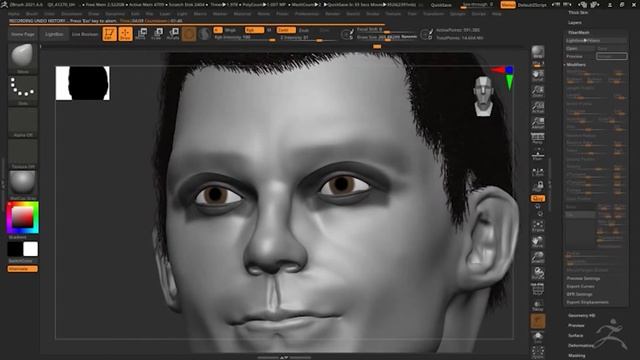
Task: Click the Zoom canvas icon
Action: (x=538, y=91)
